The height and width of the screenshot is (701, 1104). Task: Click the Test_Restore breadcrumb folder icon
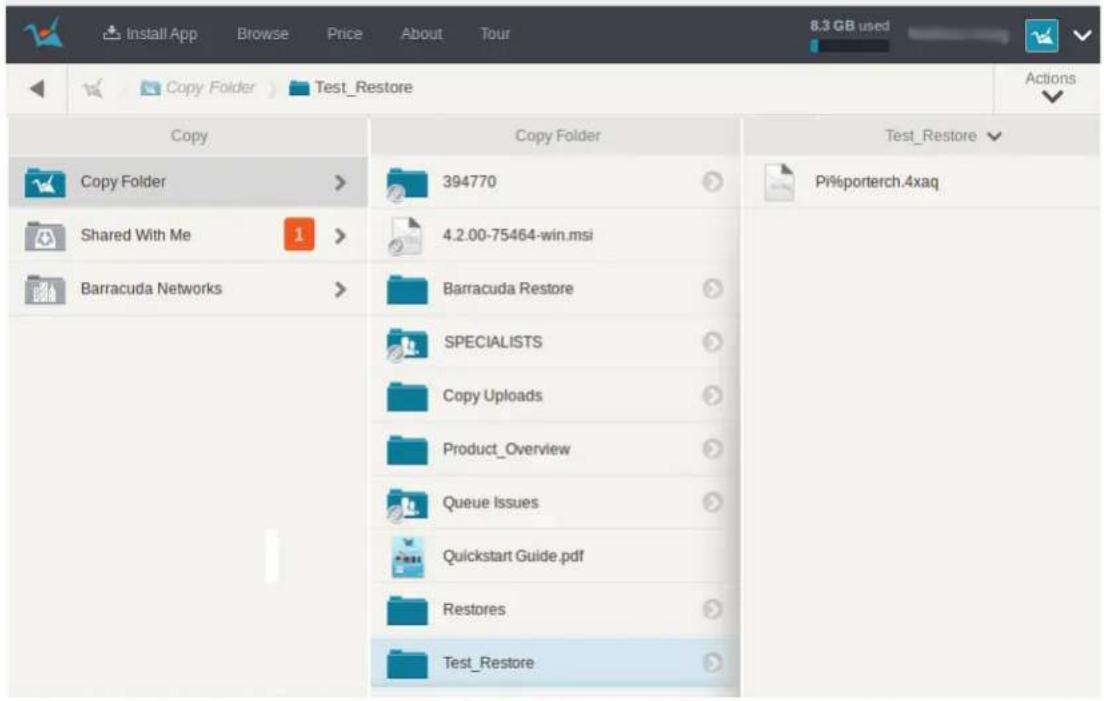299,88
